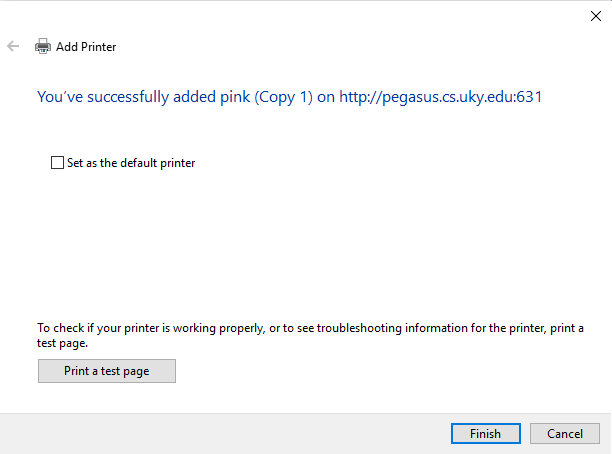Click the word 'successfully' in the blue heading
This screenshot has height=454, width=612.
[x=128, y=97]
